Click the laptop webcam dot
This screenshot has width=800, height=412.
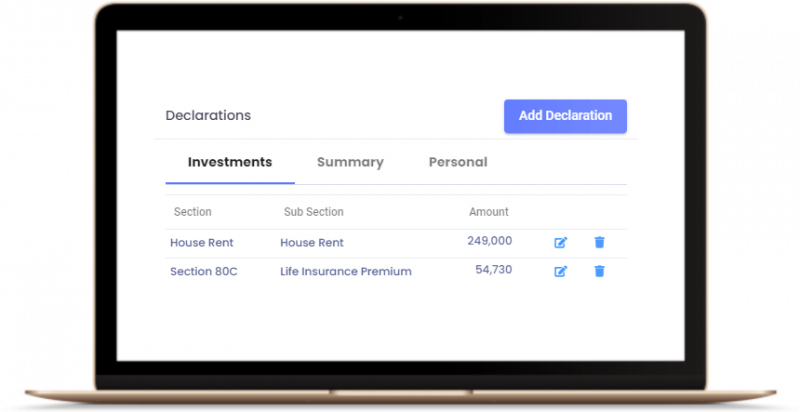[x=400, y=15]
